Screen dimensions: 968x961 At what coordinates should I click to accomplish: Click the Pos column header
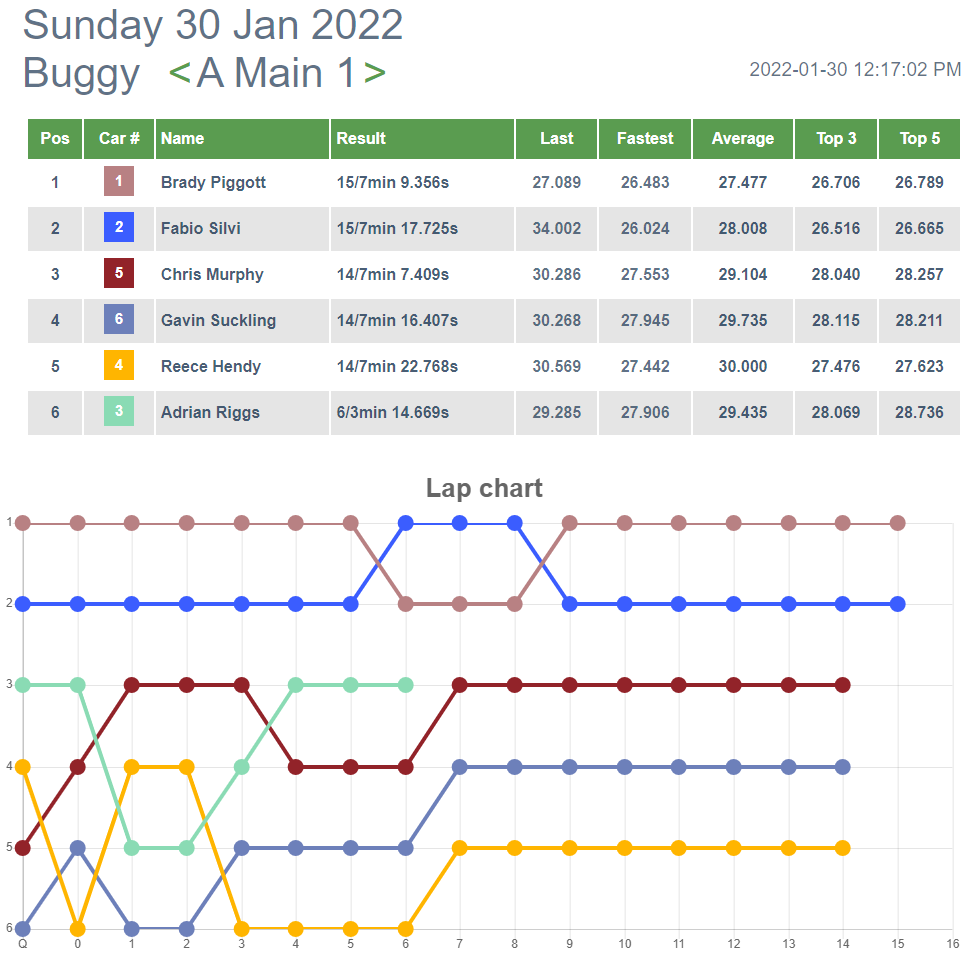pyautogui.click(x=55, y=139)
